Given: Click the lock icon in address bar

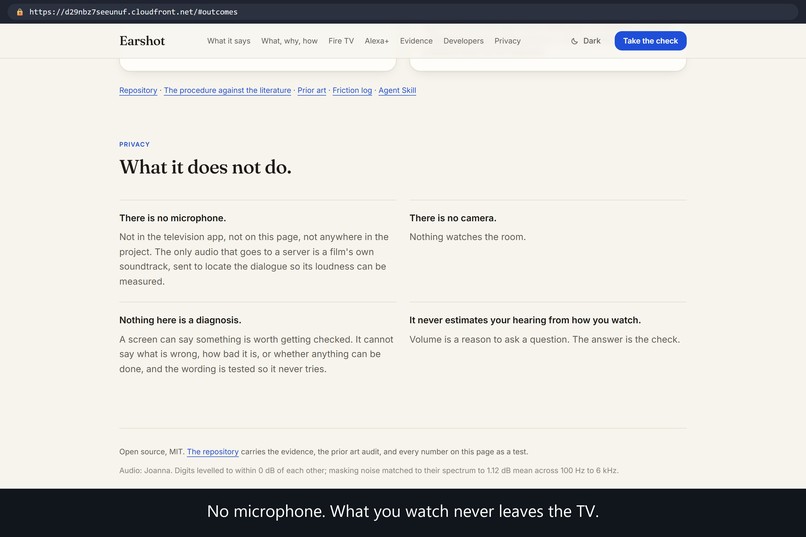Looking at the screenshot, I should tap(20, 12).
